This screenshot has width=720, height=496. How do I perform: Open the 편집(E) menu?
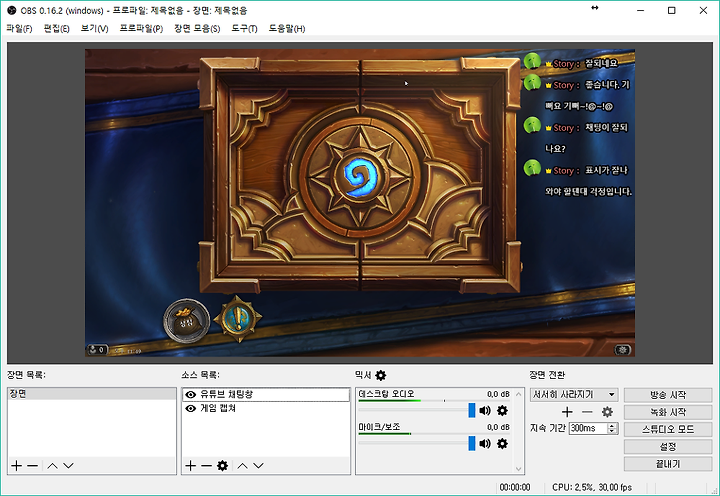click(56, 28)
